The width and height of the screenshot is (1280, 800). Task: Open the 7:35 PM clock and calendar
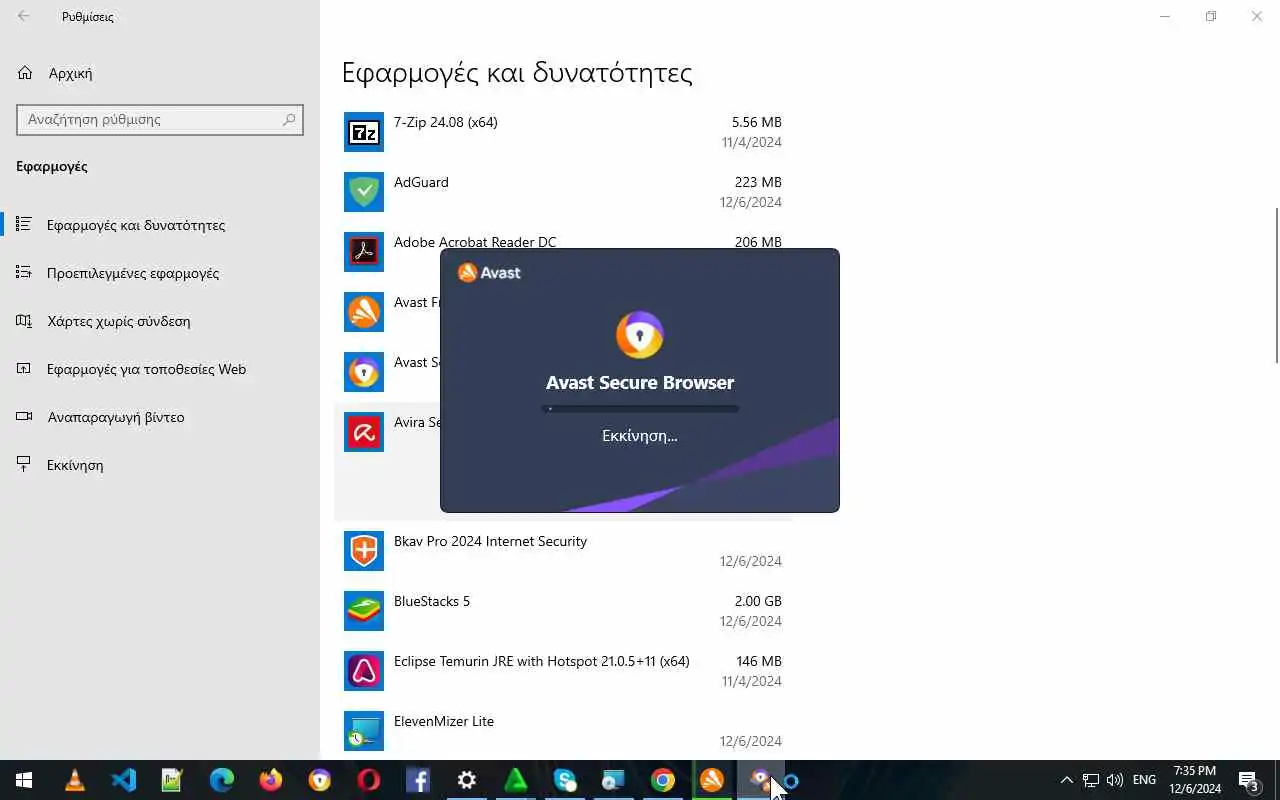point(1195,780)
